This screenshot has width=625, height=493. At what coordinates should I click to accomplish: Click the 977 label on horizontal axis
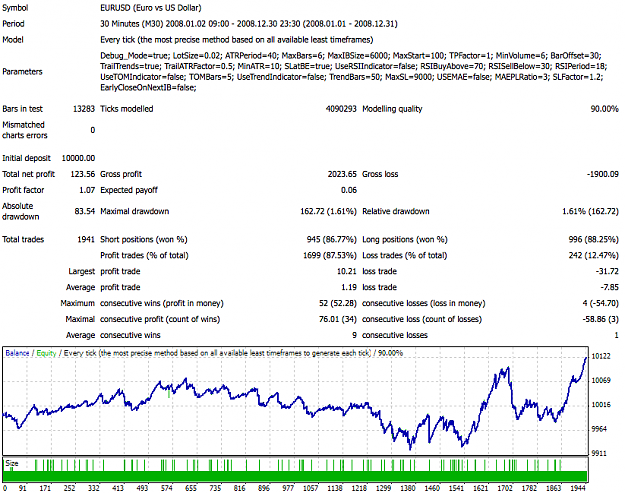coord(288,488)
